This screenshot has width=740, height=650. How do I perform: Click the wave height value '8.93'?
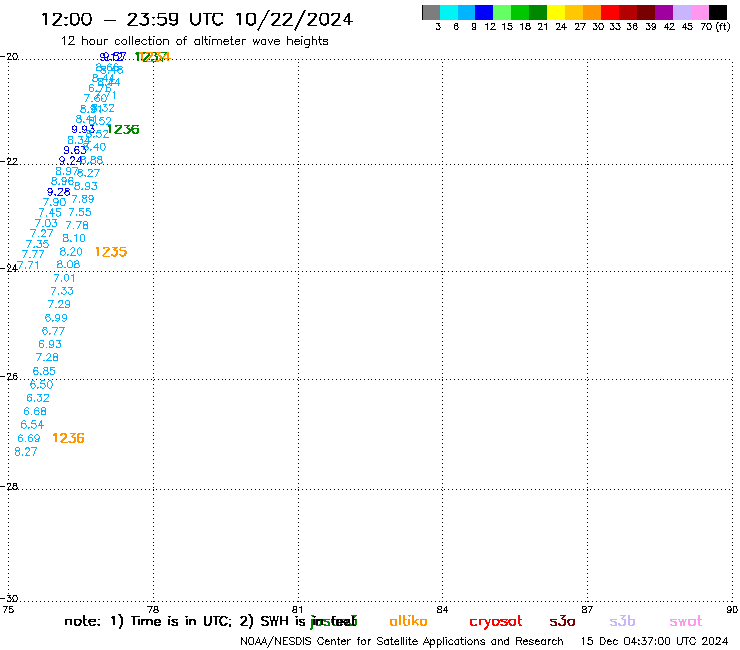pos(86,186)
